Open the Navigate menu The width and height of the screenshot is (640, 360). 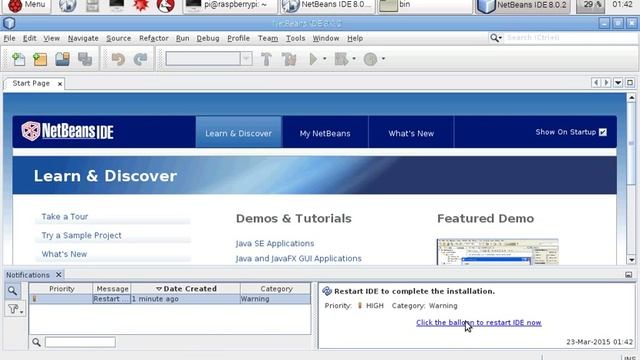click(83, 38)
